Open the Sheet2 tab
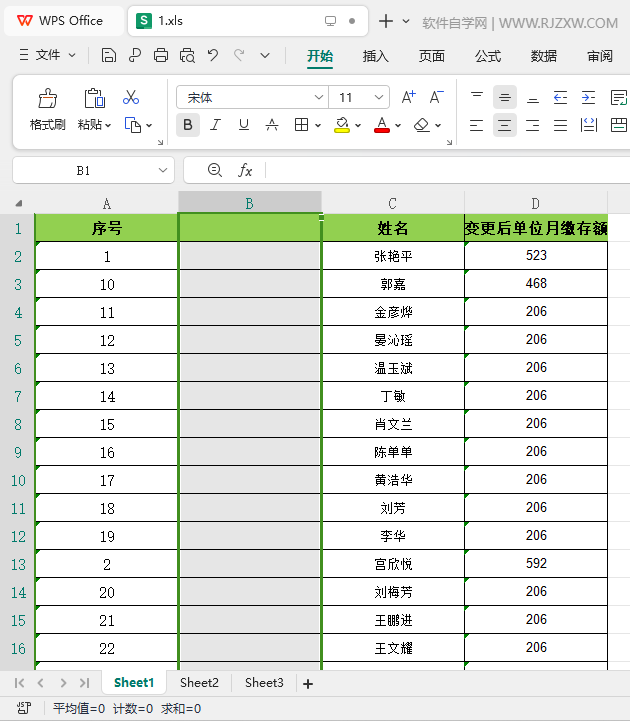Image resolution: width=630 pixels, height=721 pixels. pos(199,683)
